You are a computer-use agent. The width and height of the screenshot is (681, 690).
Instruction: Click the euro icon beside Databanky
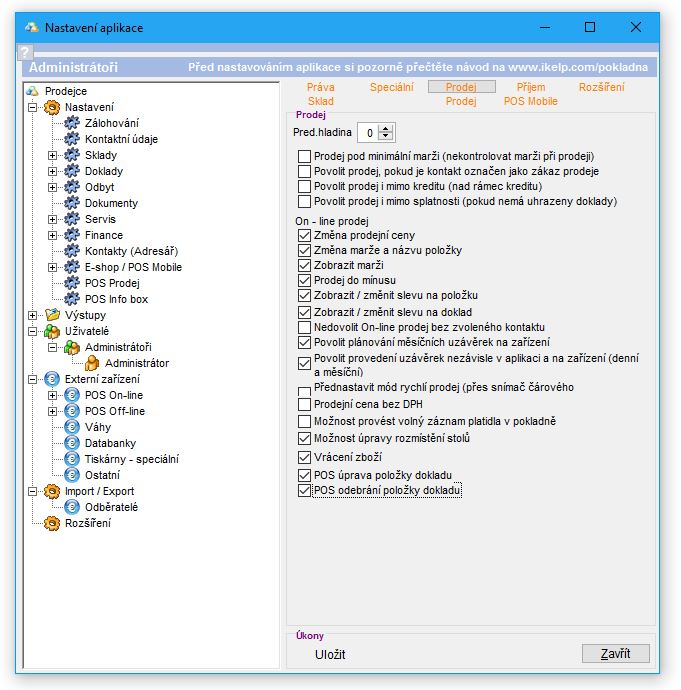coord(72,443)
